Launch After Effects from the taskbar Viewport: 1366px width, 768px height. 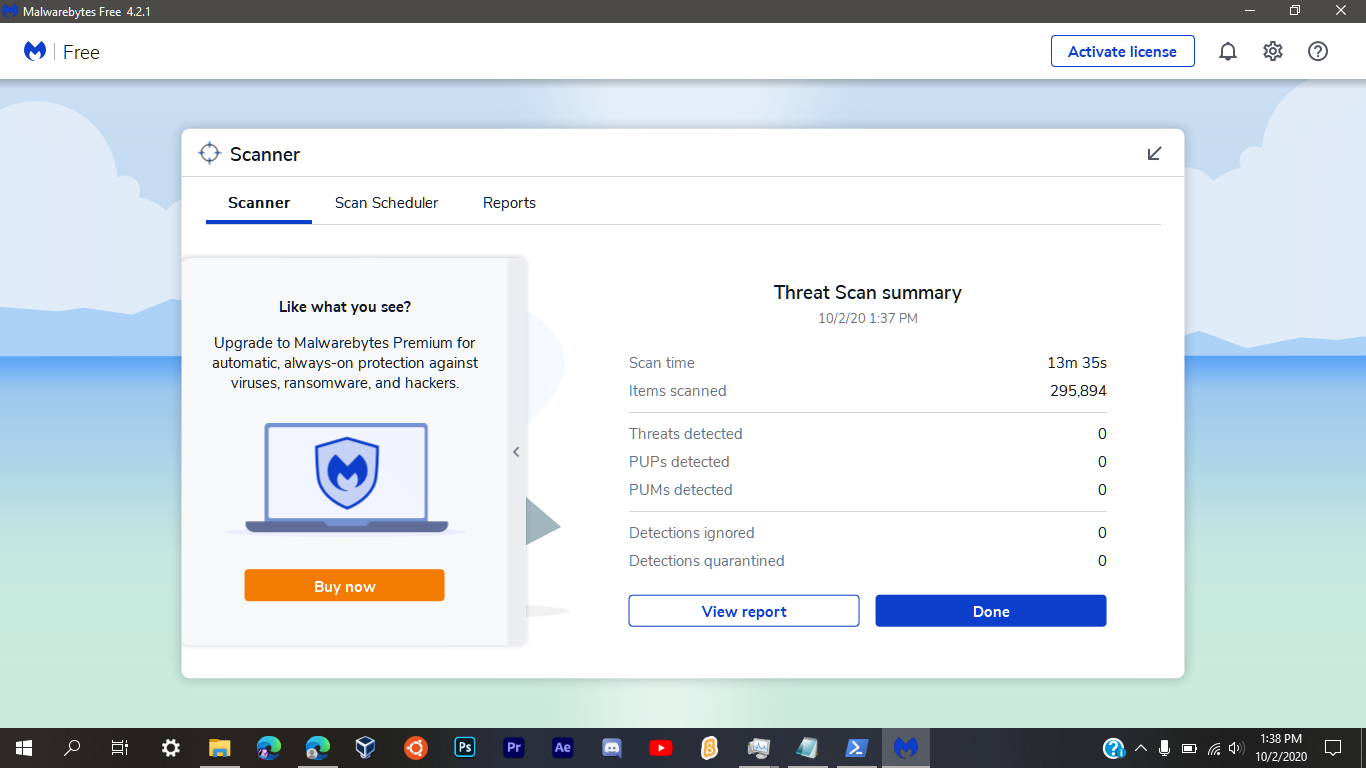563,748
